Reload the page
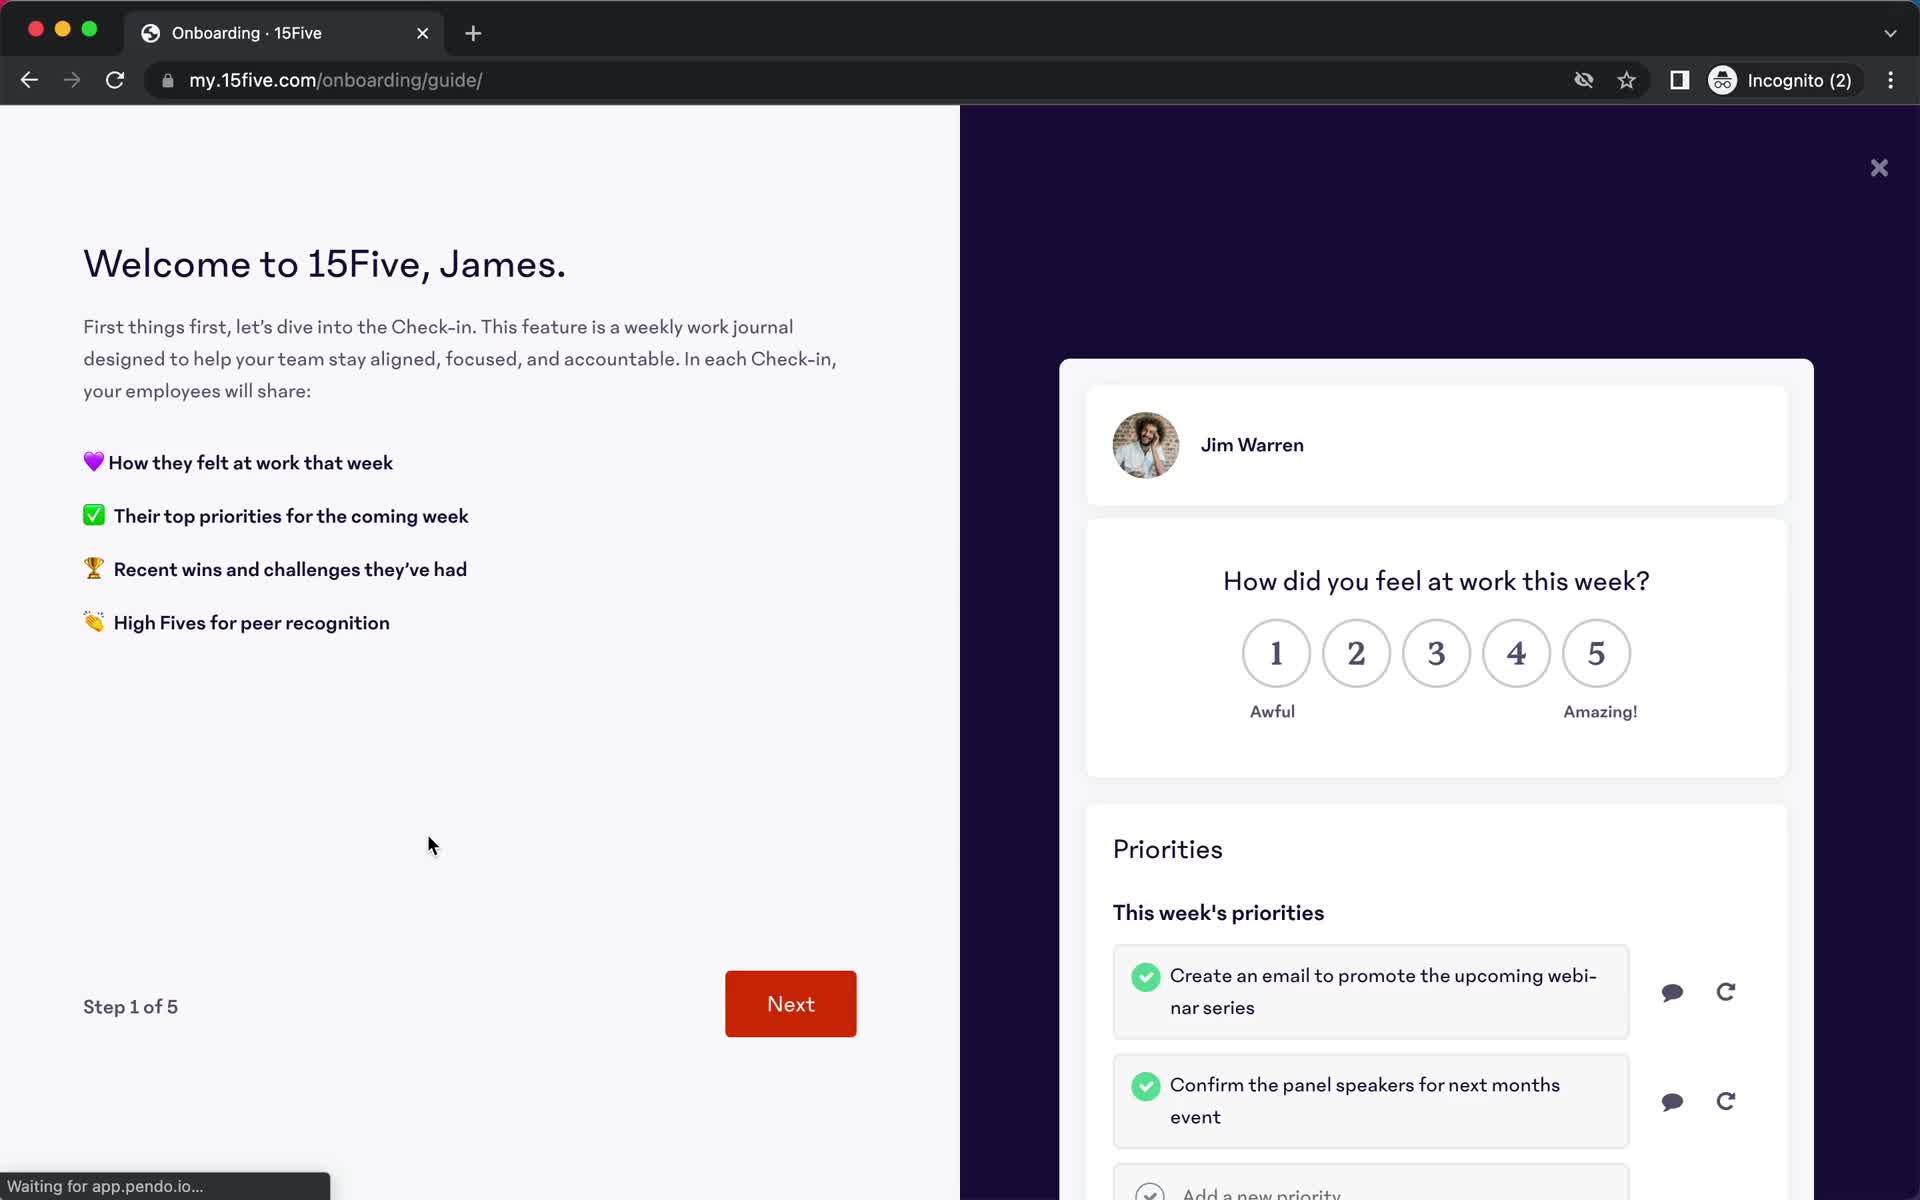The width and height of the screenshot is (1920, 1200). coord(115,80)
